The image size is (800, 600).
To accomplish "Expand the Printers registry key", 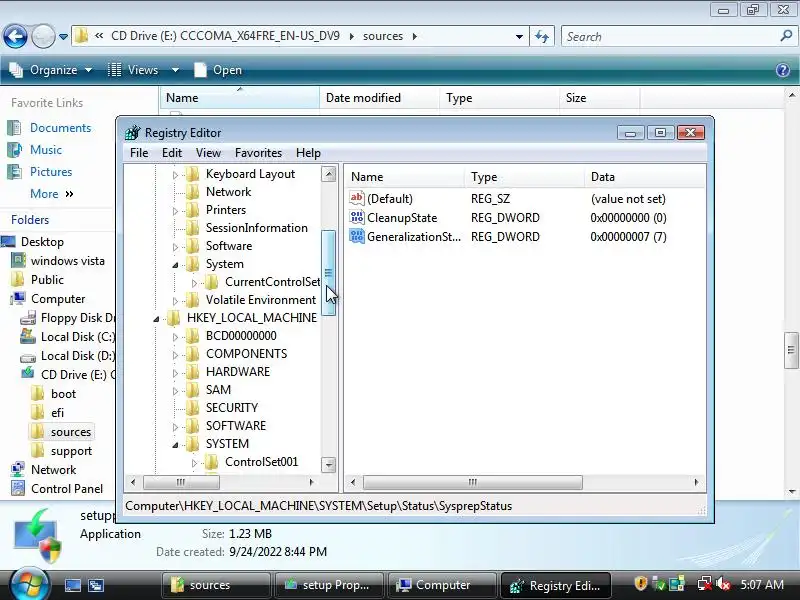I will [x=175, y=211].
